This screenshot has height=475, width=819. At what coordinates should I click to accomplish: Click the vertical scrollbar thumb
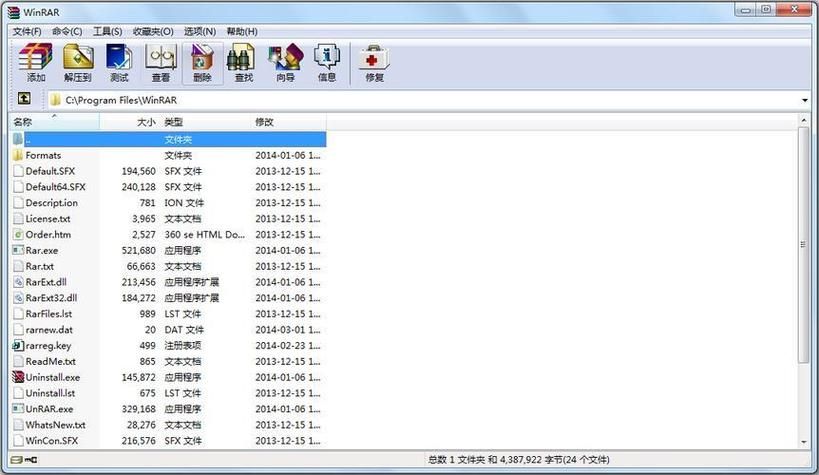tap(803, 244)
